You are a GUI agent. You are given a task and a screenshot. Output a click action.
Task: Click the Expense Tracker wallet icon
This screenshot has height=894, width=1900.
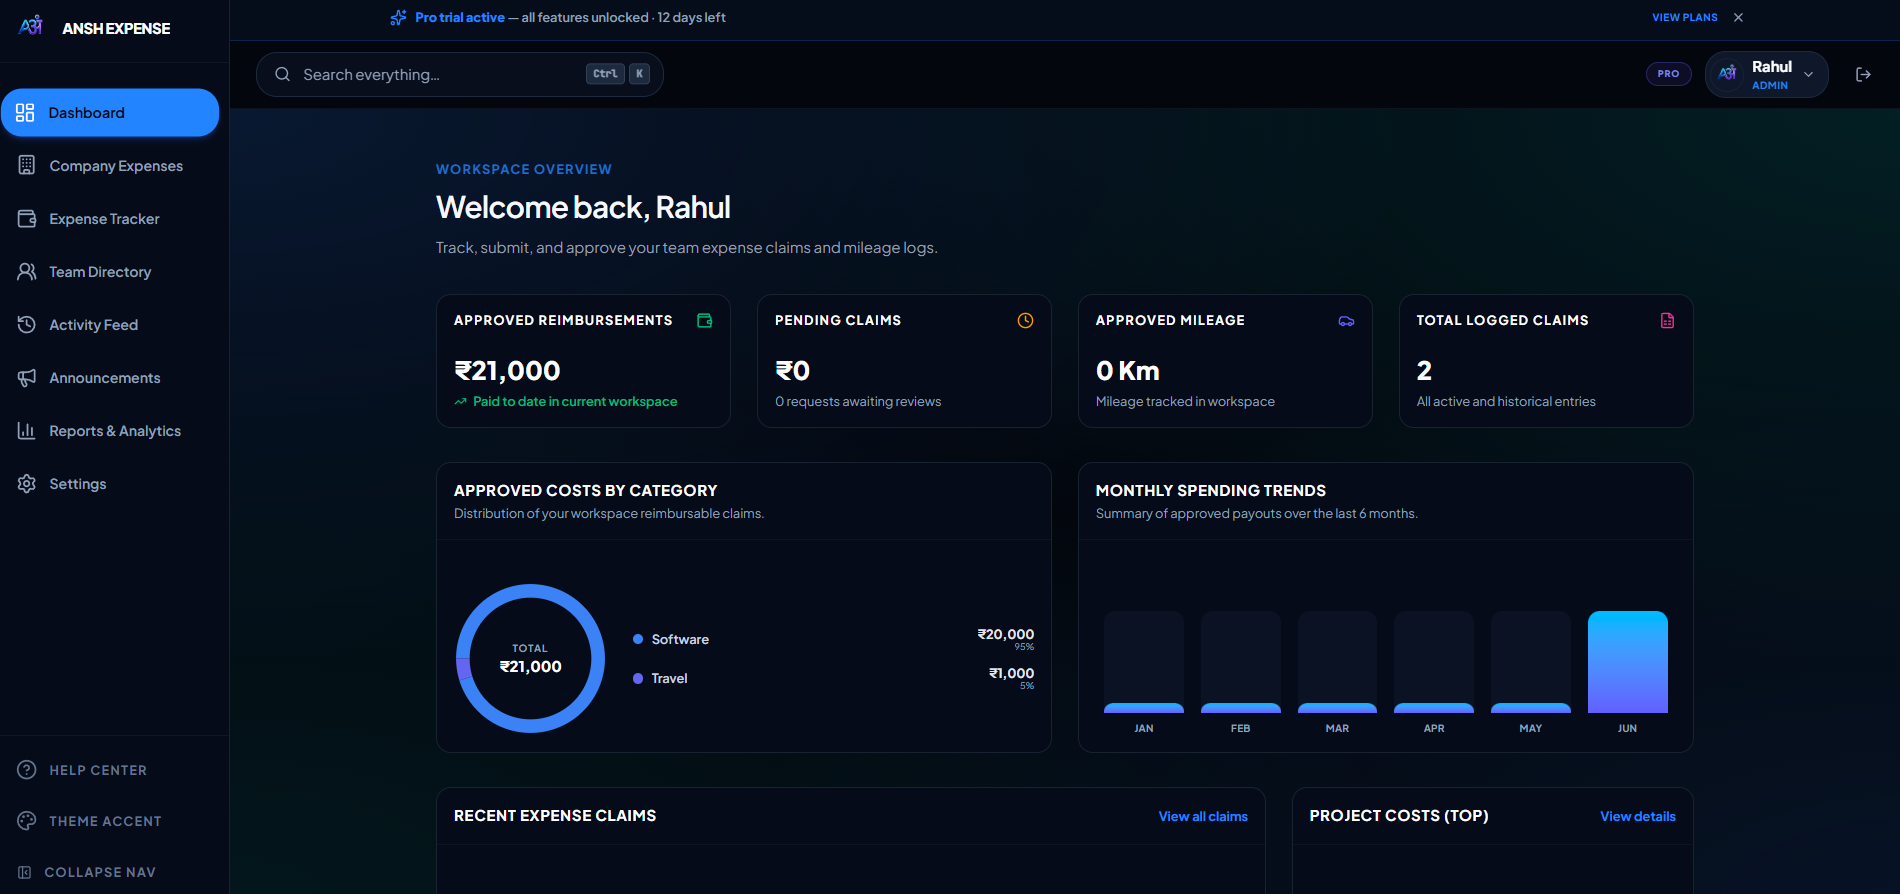point(27,218)
